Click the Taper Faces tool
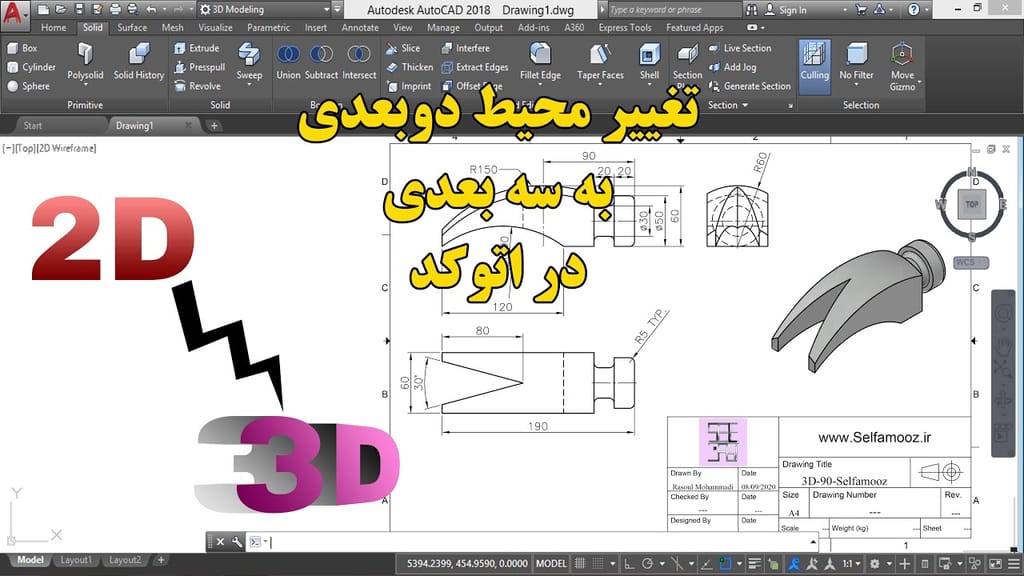This screenshot has height=576, width=1024. pyautogui.click(x=600, y=62)
